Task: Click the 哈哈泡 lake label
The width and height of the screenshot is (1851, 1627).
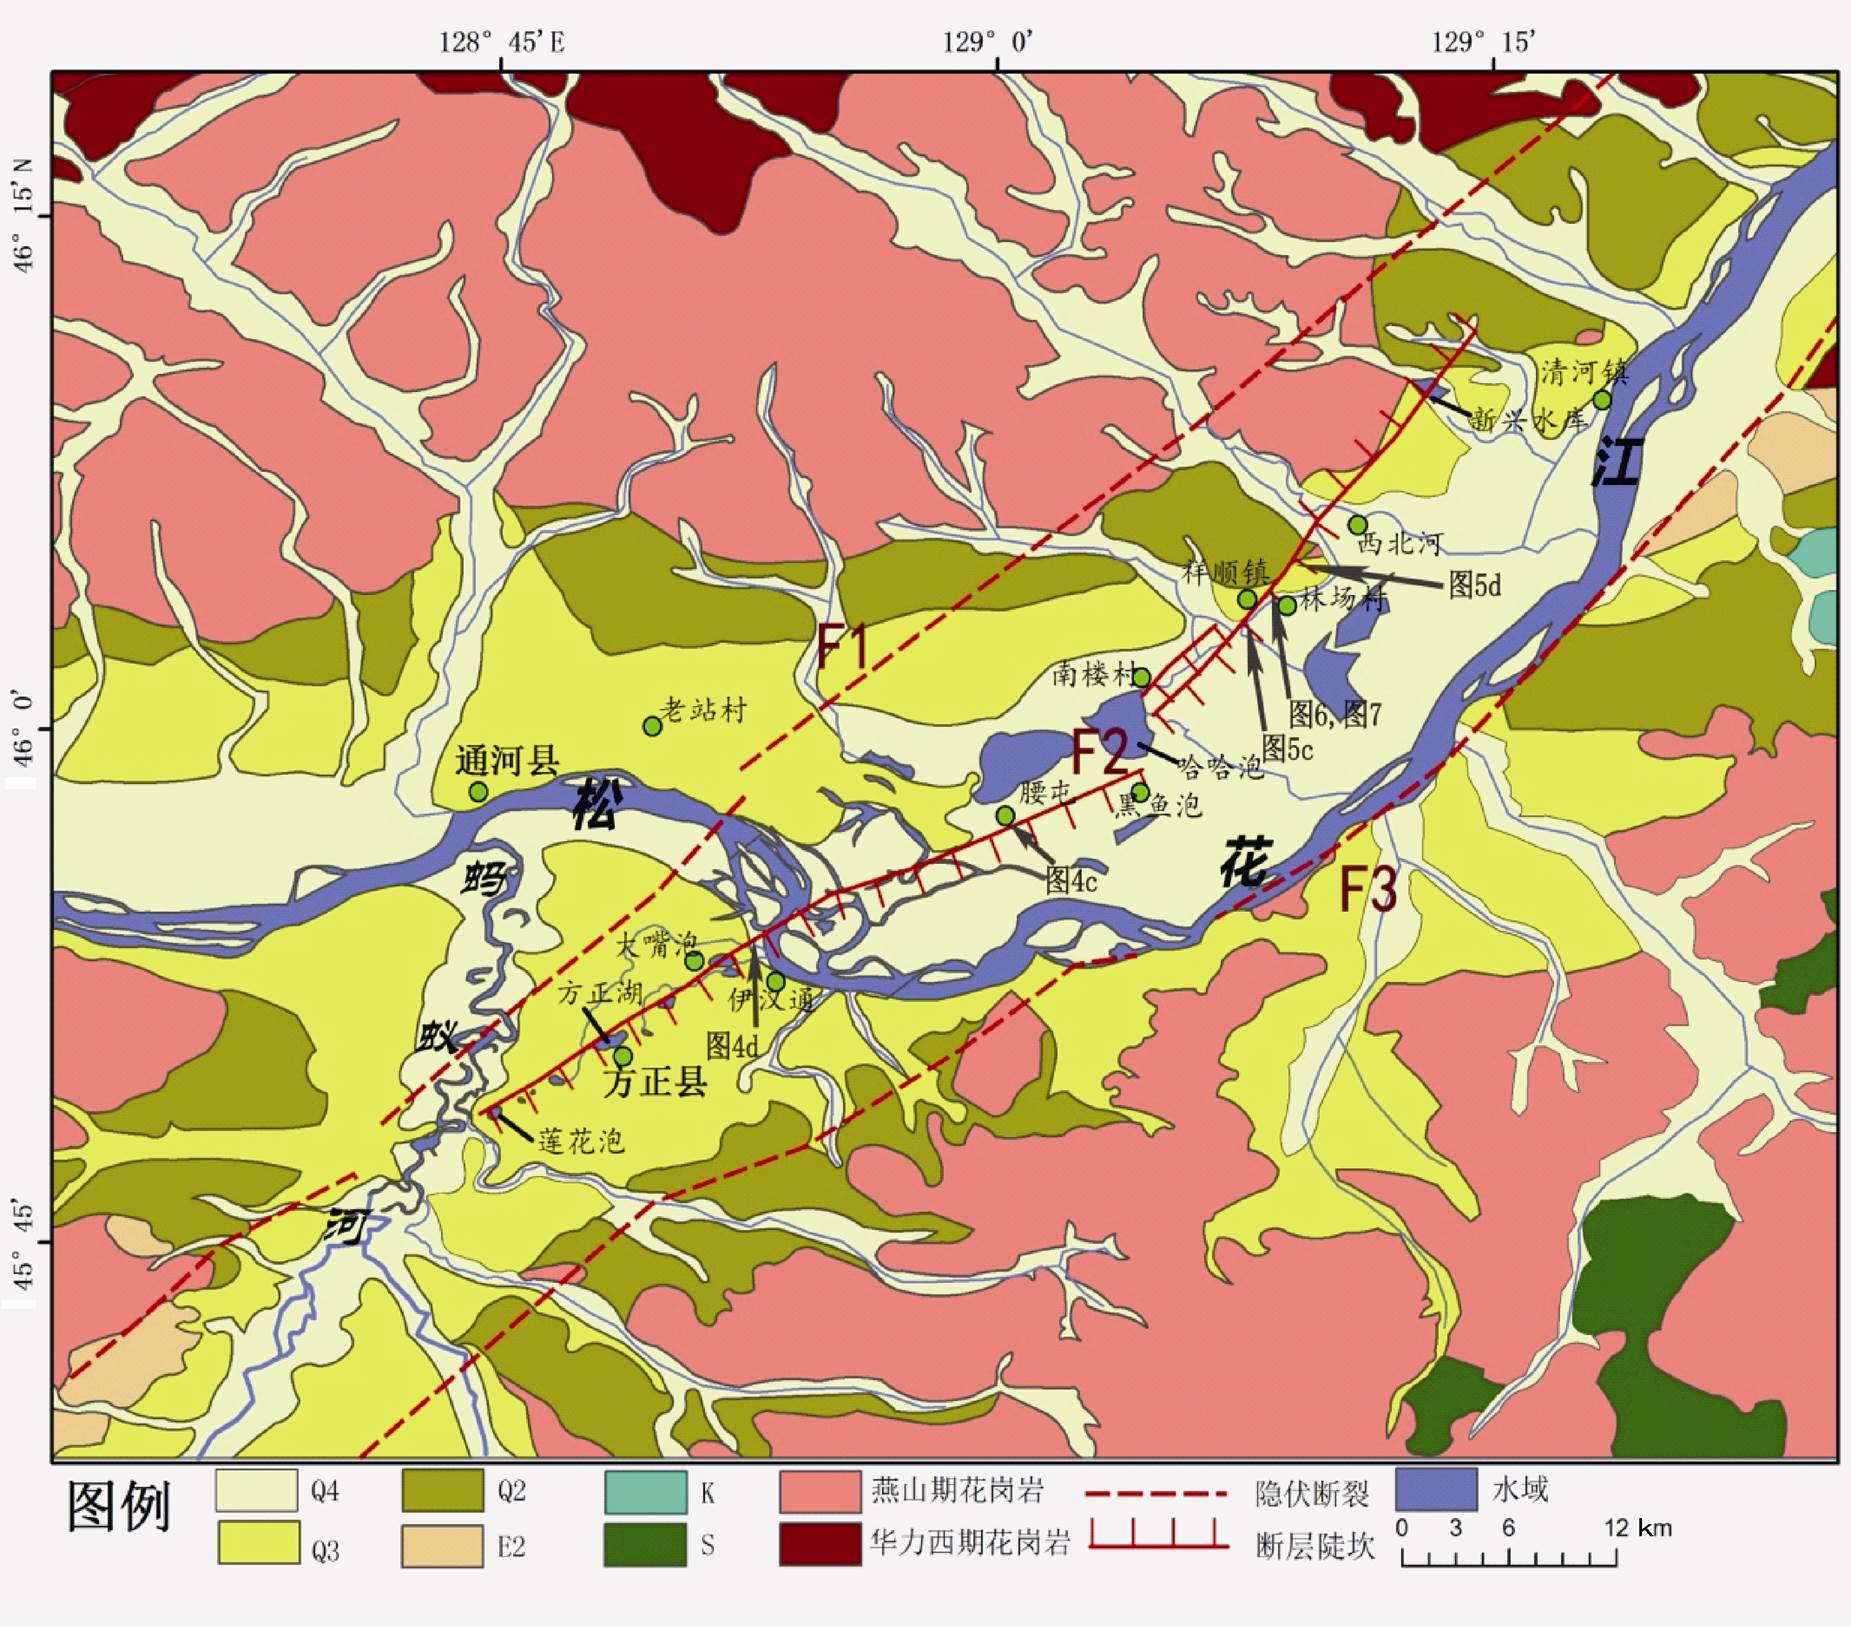Action: click(x=1221, y=767)
